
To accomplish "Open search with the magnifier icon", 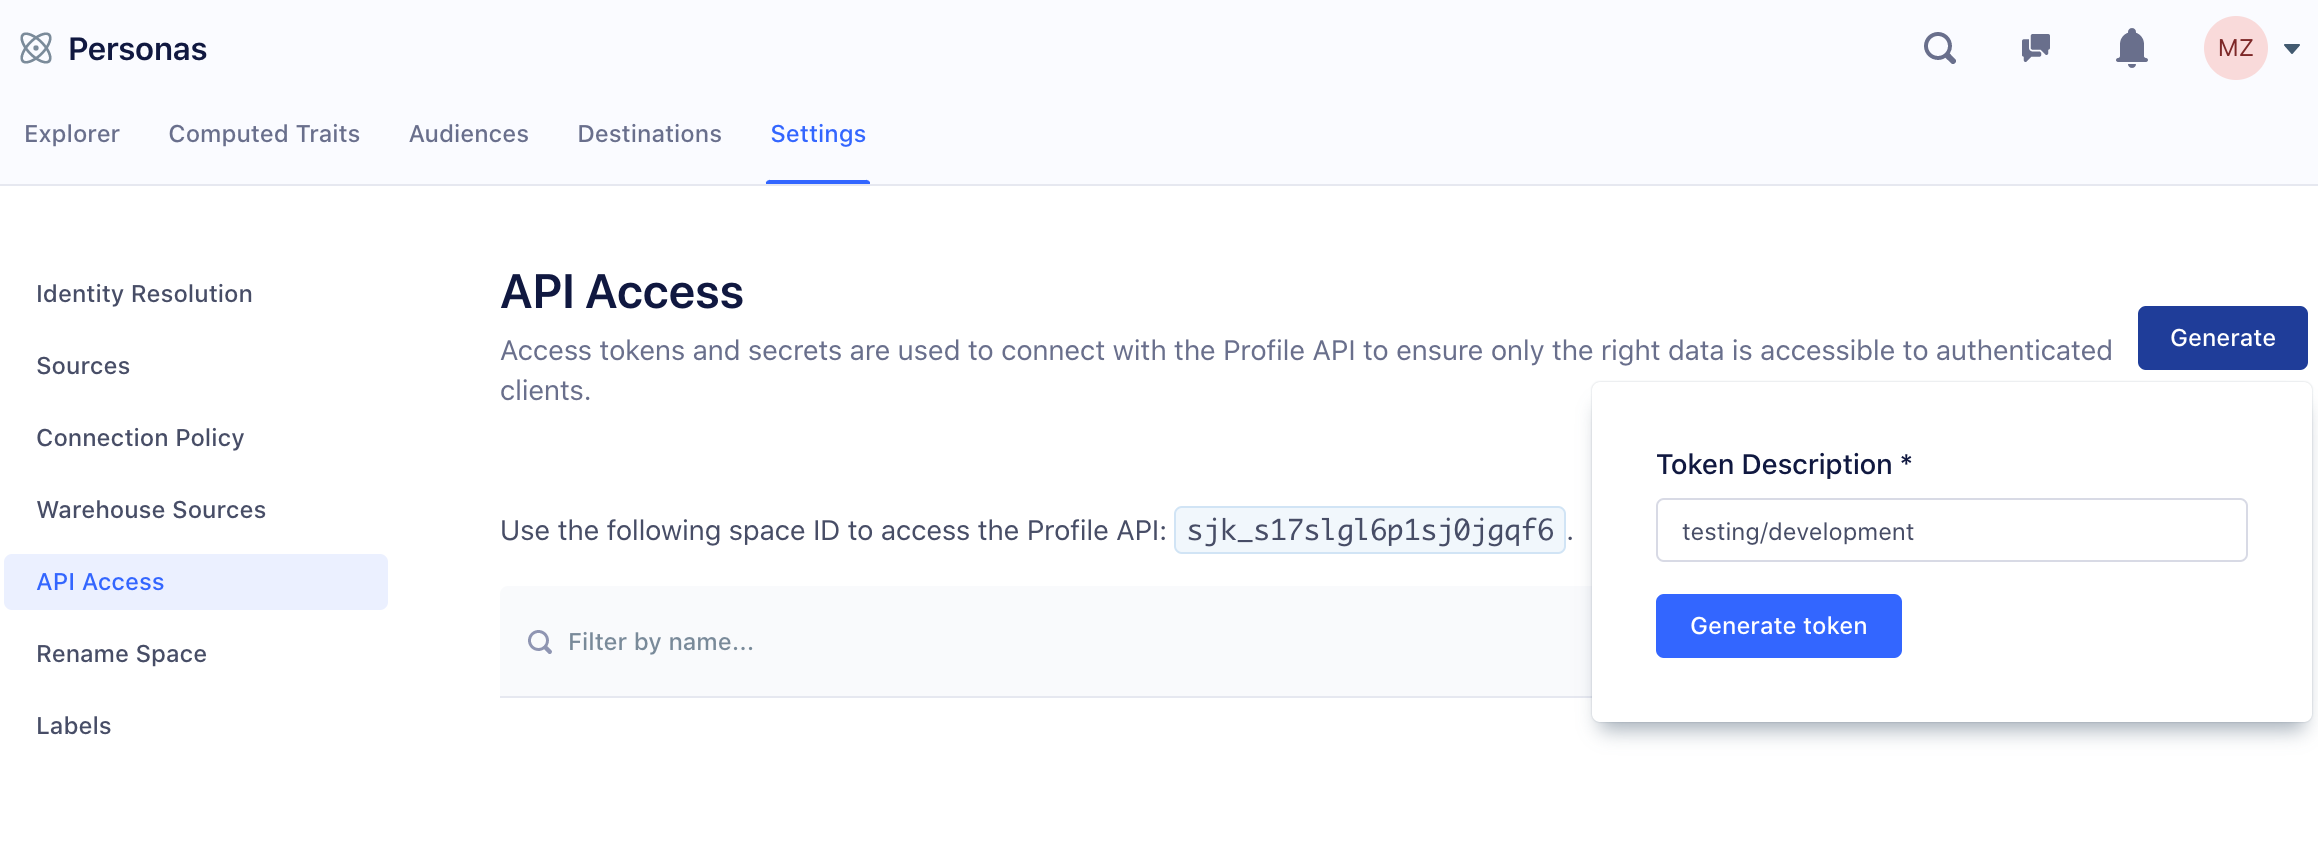I will [1939, 48].
